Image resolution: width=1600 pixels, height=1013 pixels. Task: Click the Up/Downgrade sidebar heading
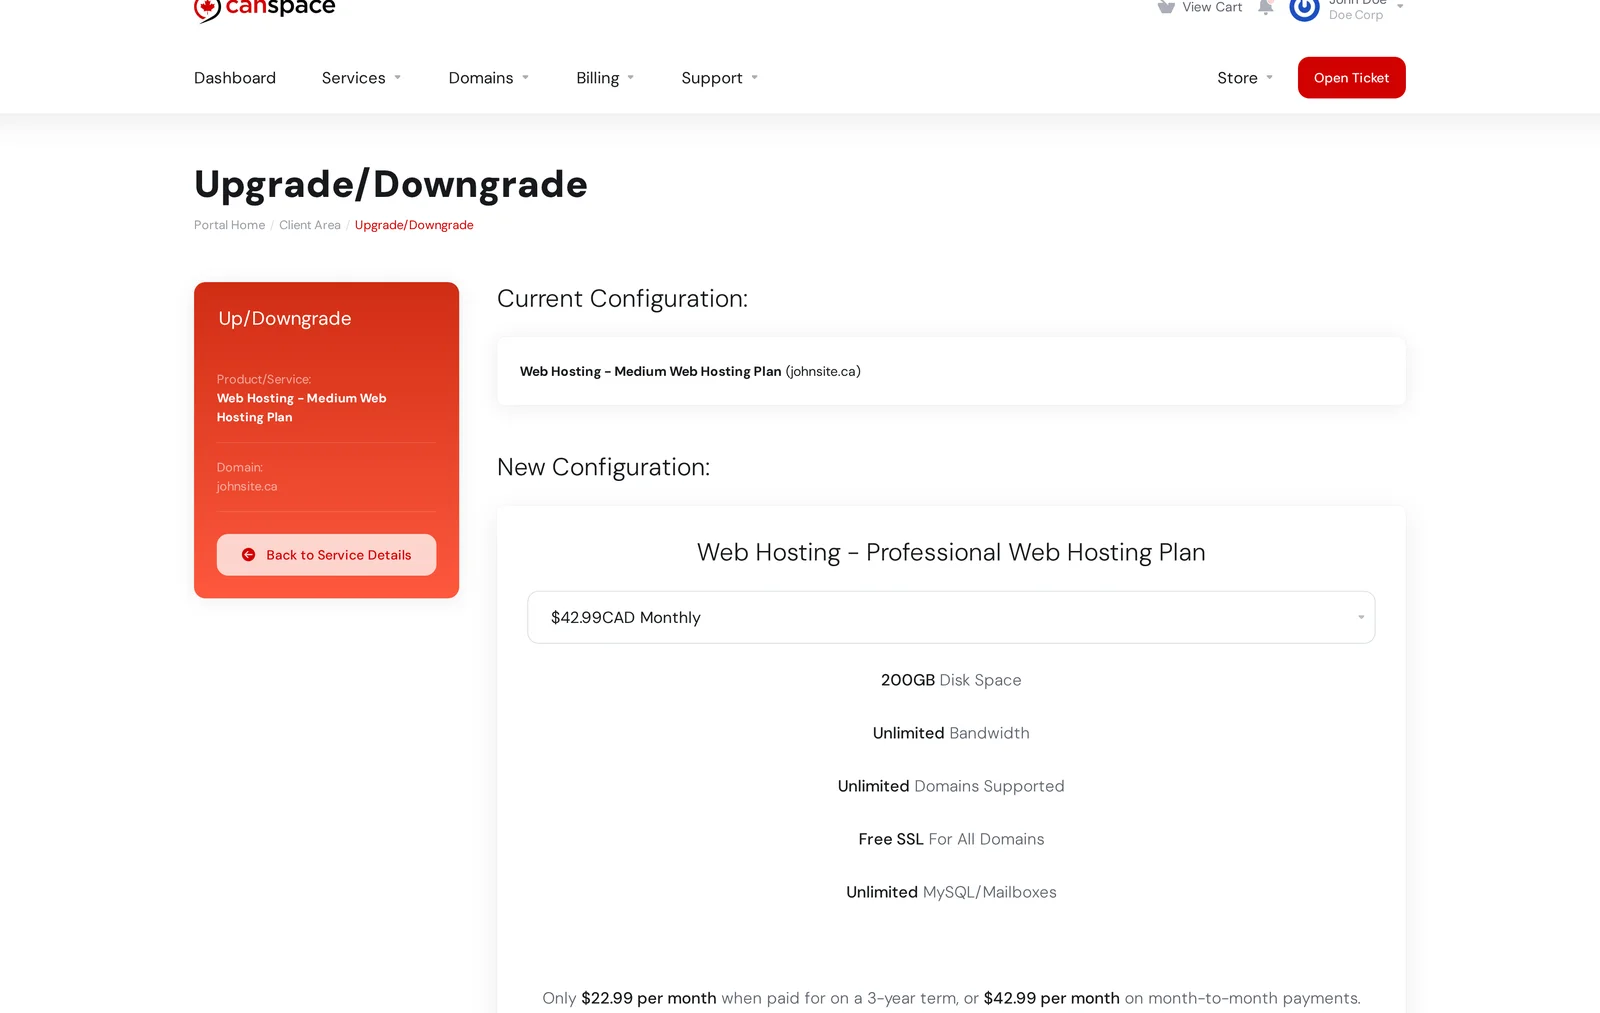tap(285, 318)
